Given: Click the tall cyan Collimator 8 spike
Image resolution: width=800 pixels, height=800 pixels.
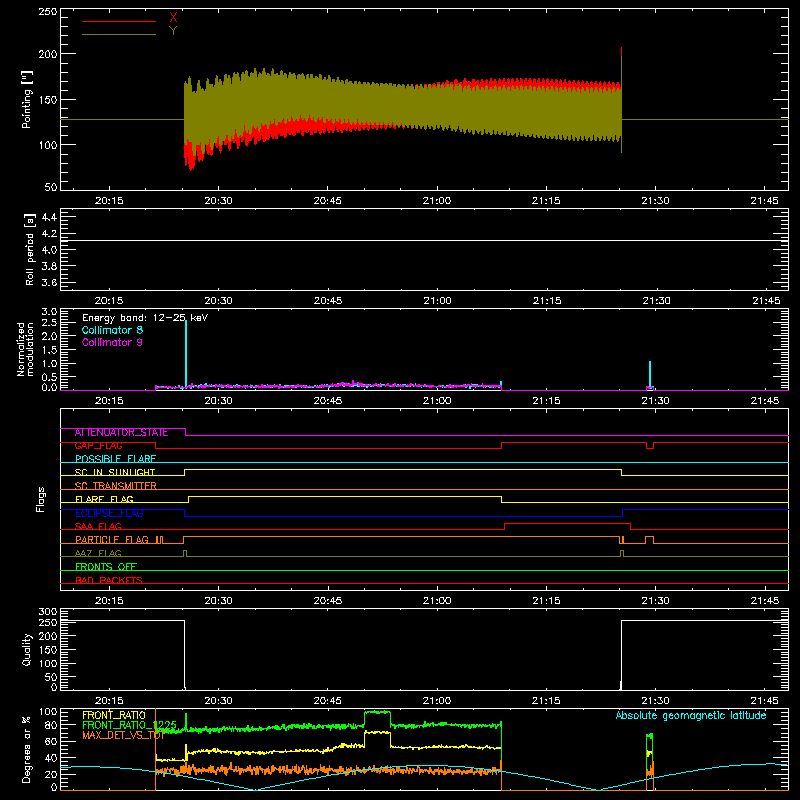Looking at the screenshot, I should tap(186, 352).
